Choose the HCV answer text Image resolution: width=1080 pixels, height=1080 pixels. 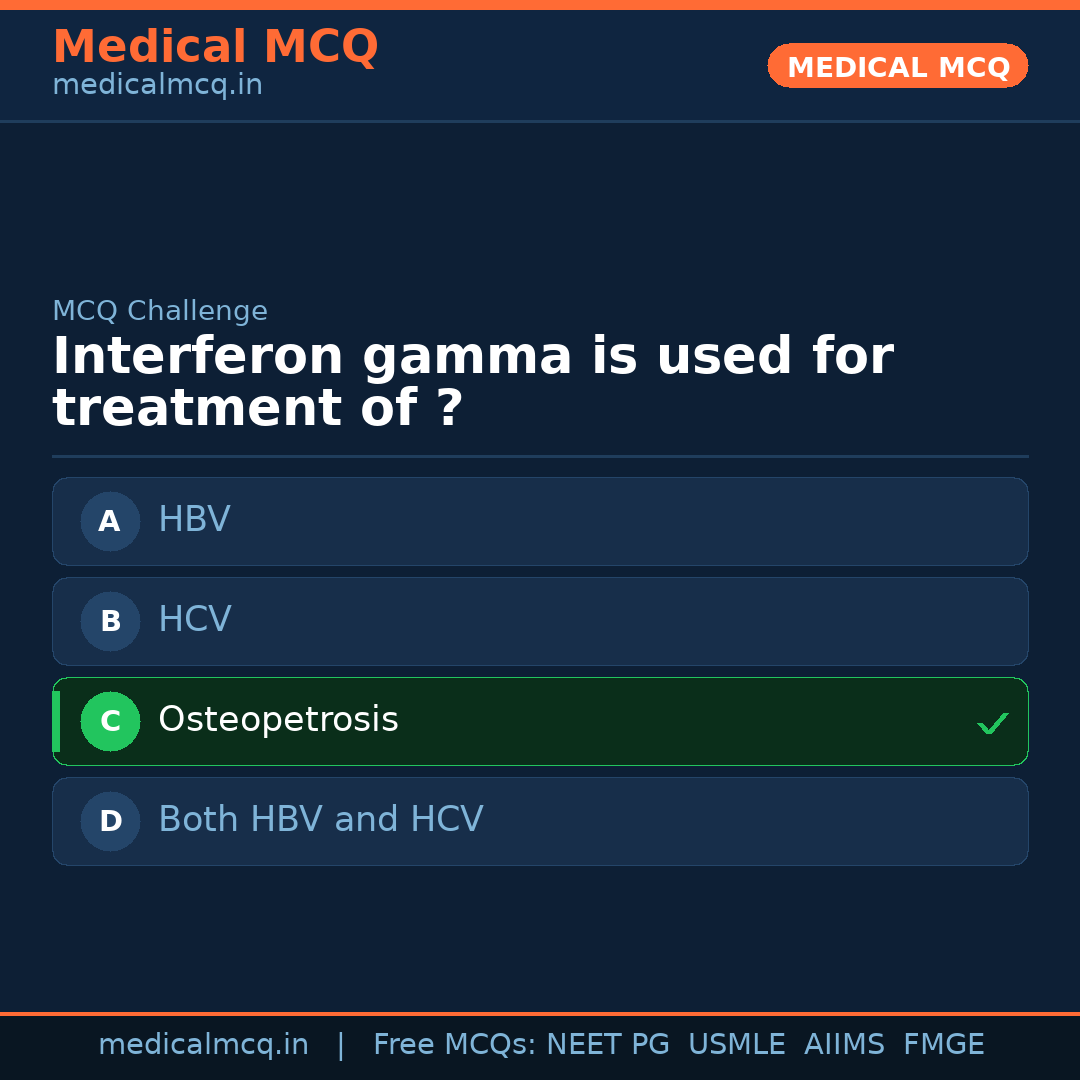[195, 620]
